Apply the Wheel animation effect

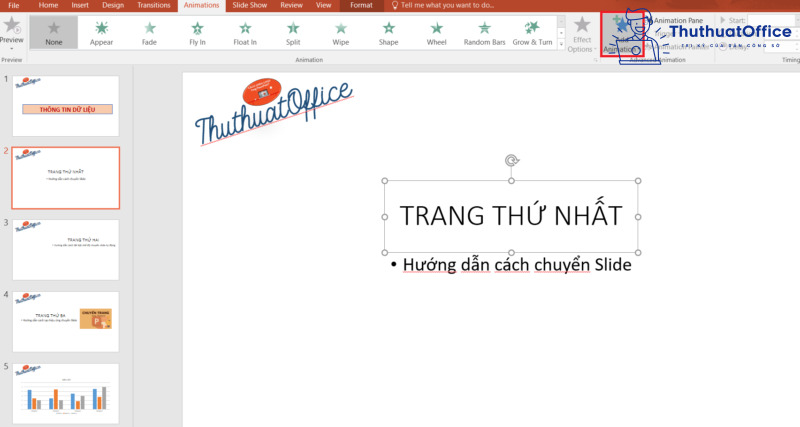pyautogui.click(x=436, y=32)
